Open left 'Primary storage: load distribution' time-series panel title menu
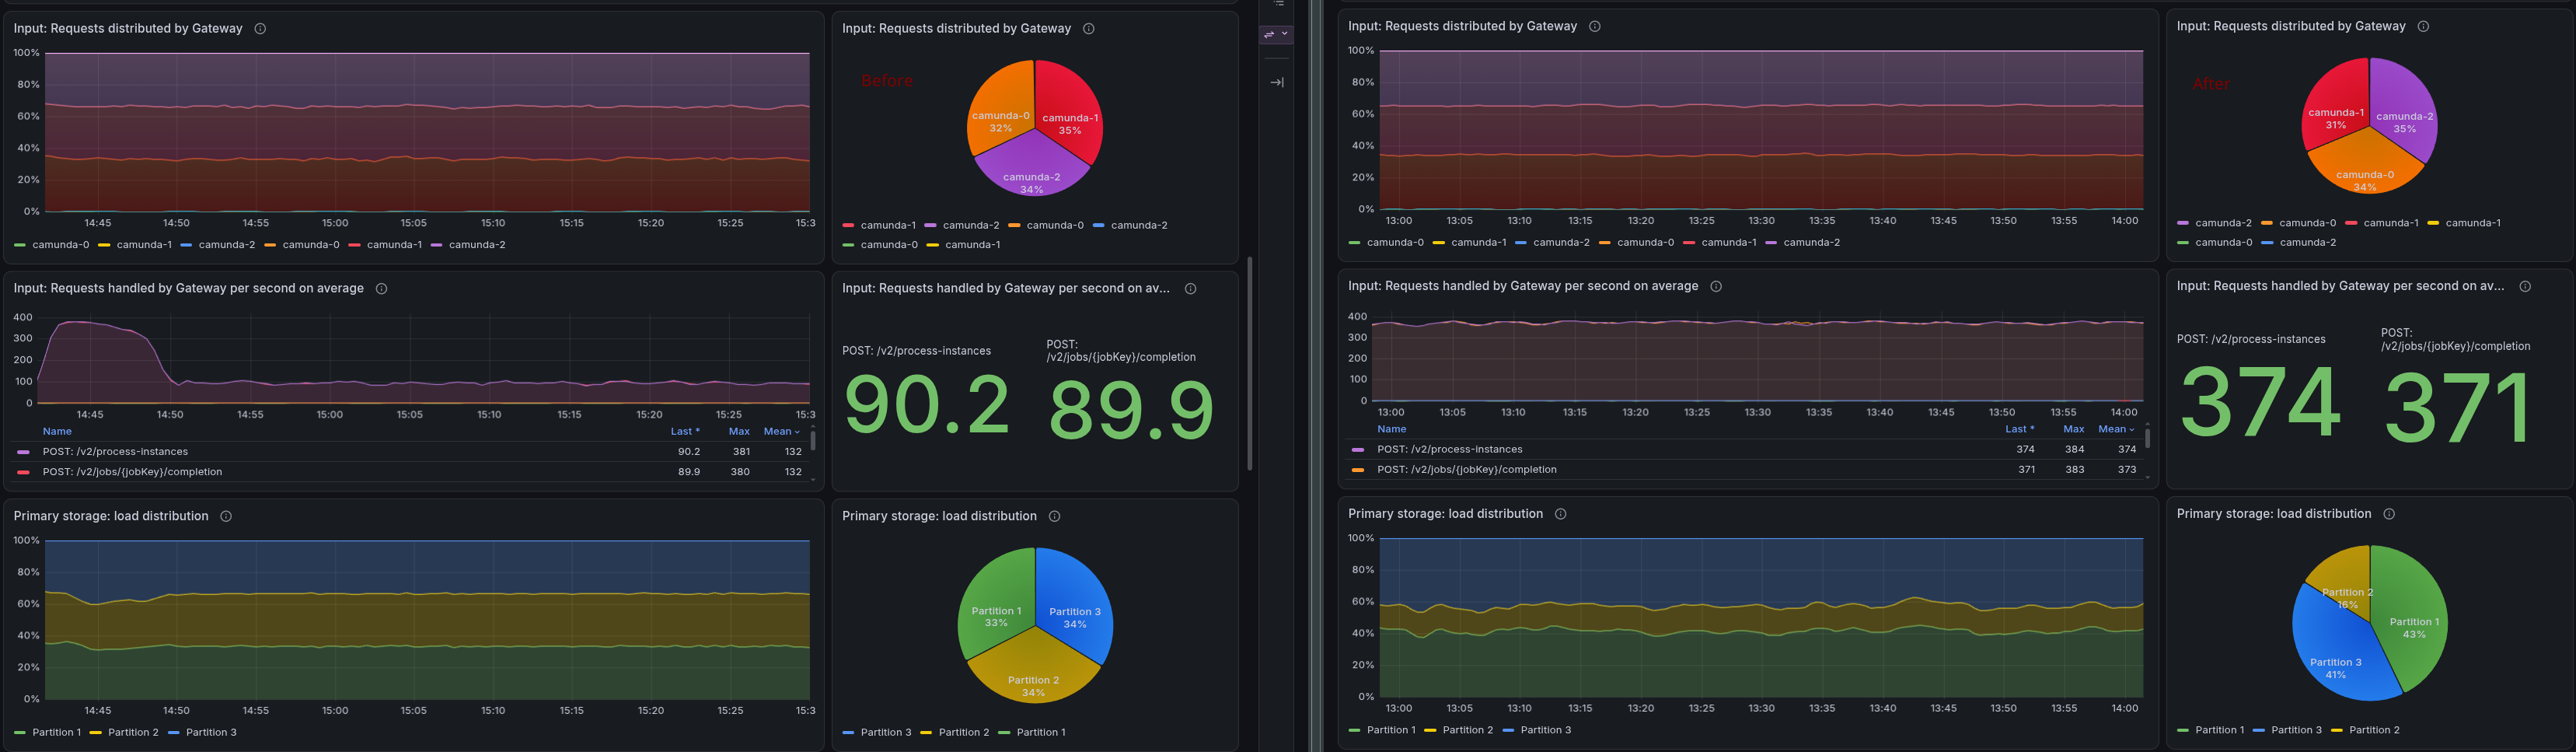2576x752 pixels. click(111, 517)
